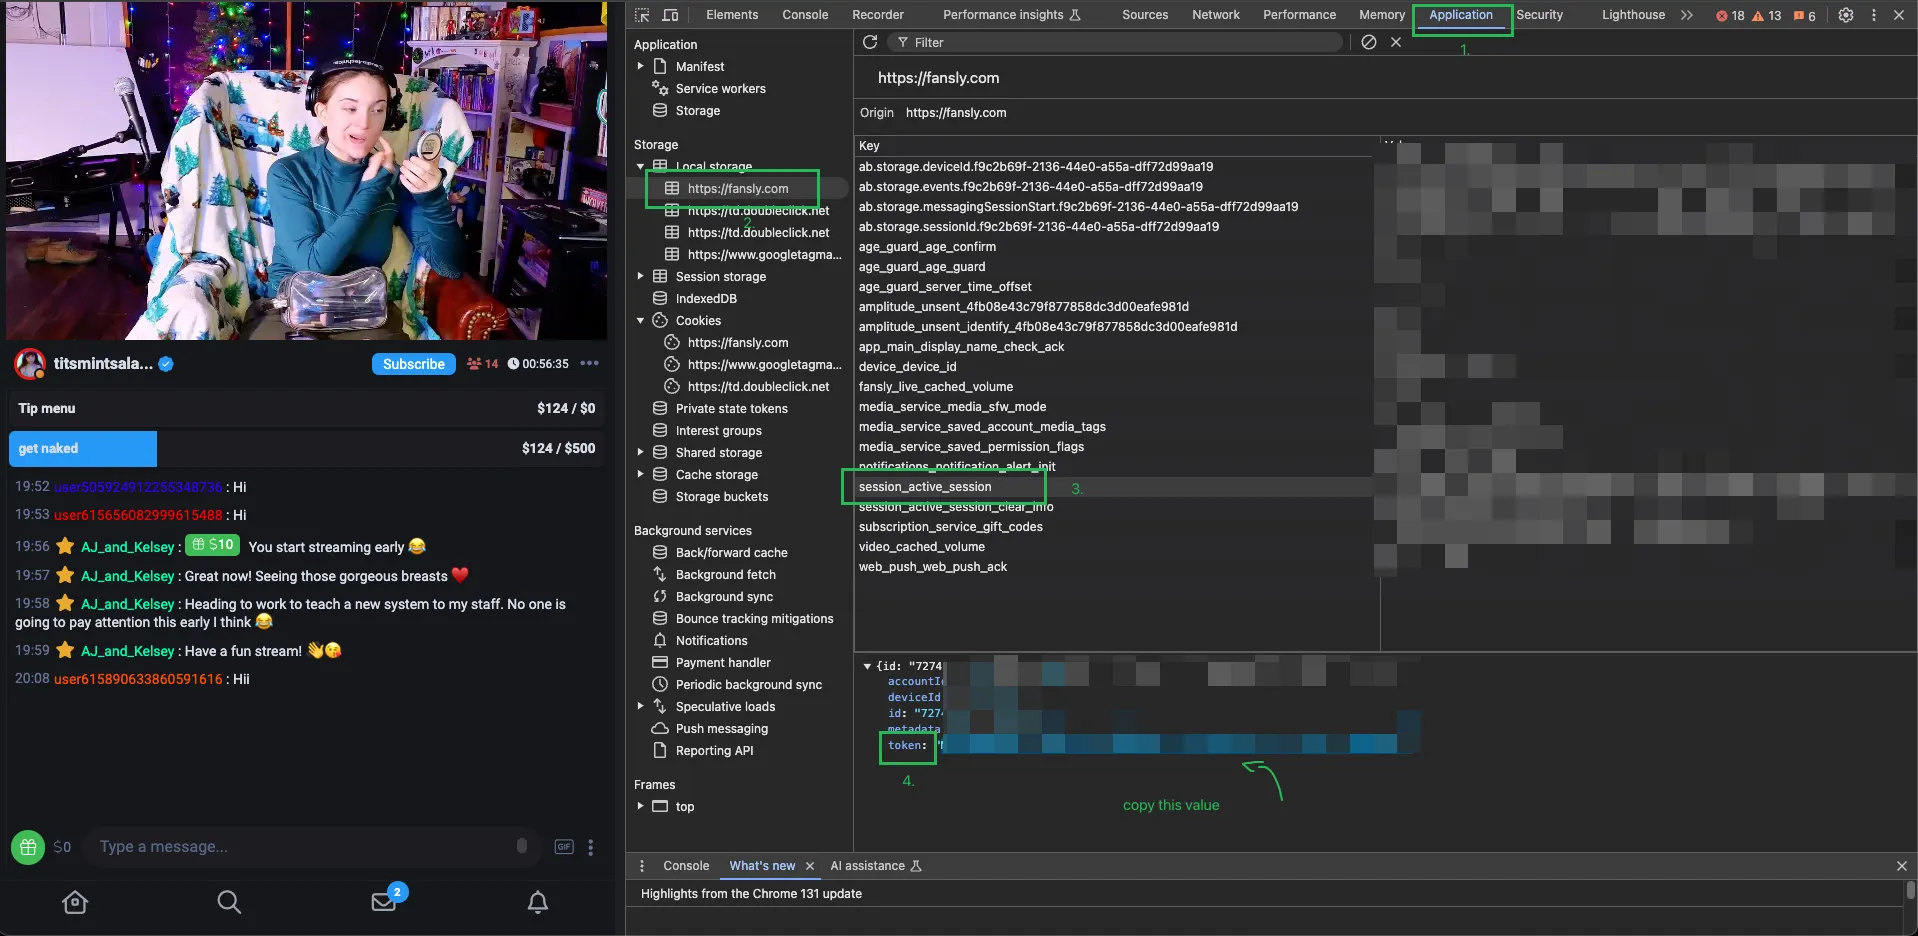The image size is (1918, 936).
Task: Open Background fetch item
Action: [726, 574]
